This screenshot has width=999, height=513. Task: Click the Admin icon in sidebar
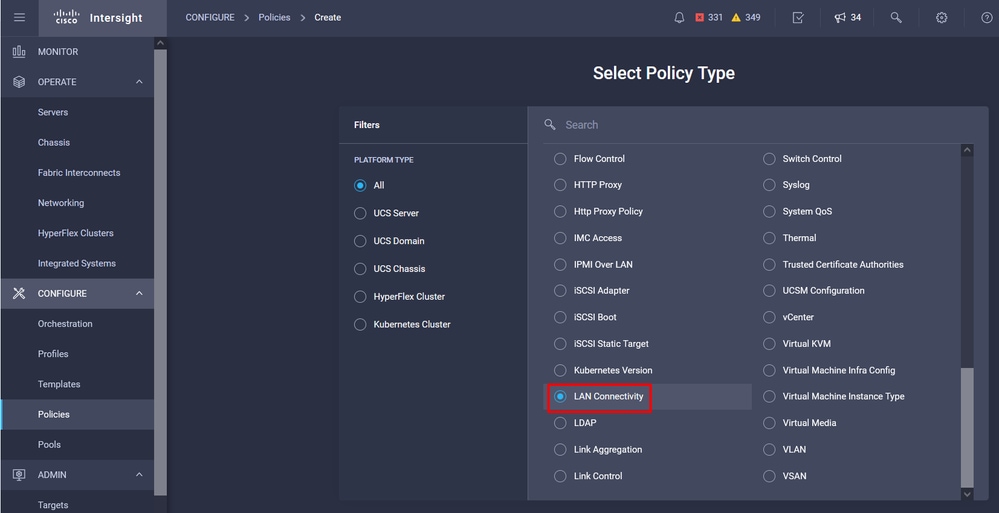(19, 475)
